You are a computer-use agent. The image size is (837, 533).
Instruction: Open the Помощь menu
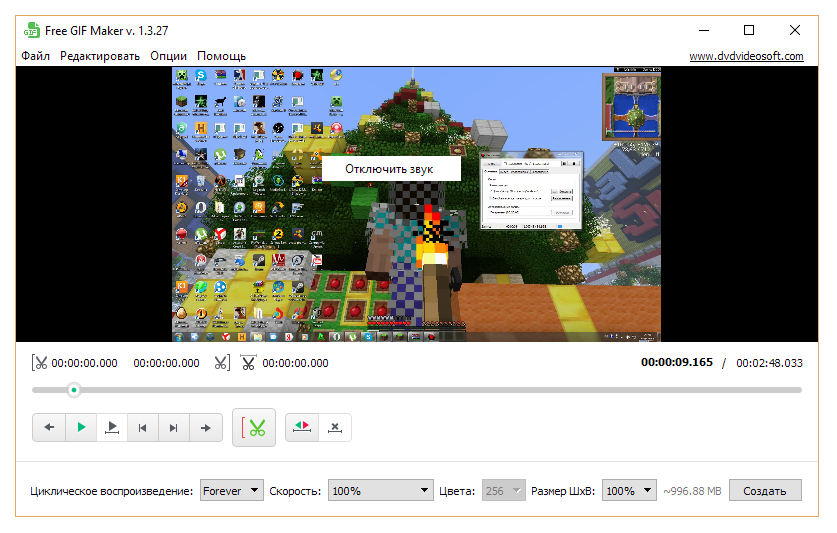[x=222, y=56]
